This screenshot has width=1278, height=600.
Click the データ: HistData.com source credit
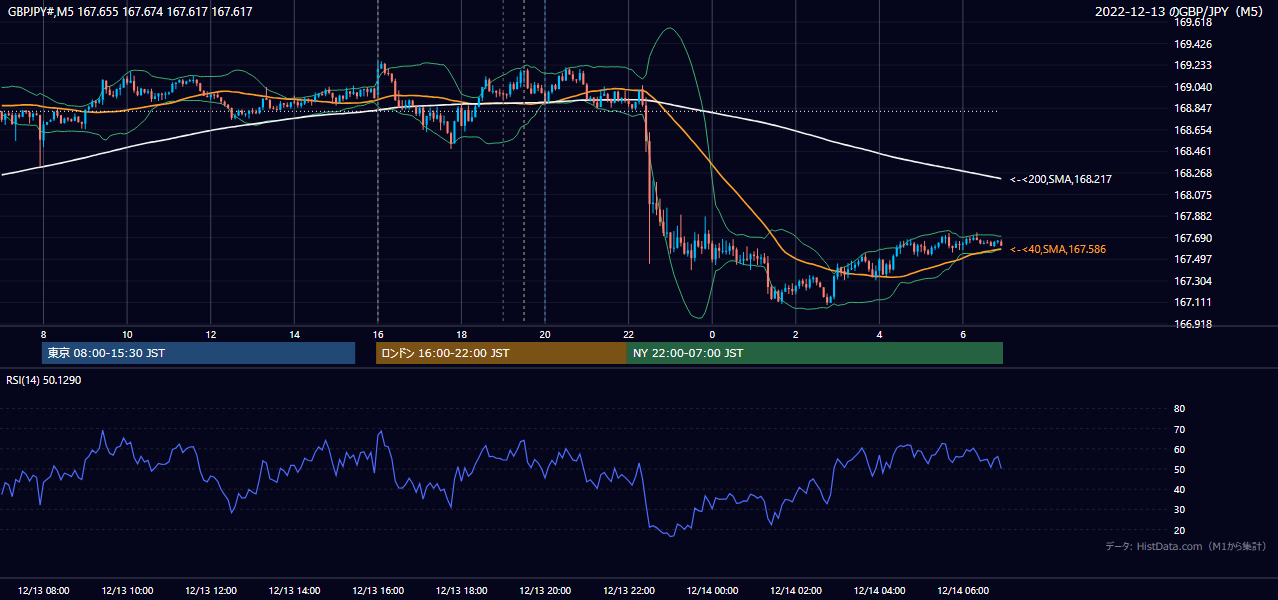[x=1186, y=546]
